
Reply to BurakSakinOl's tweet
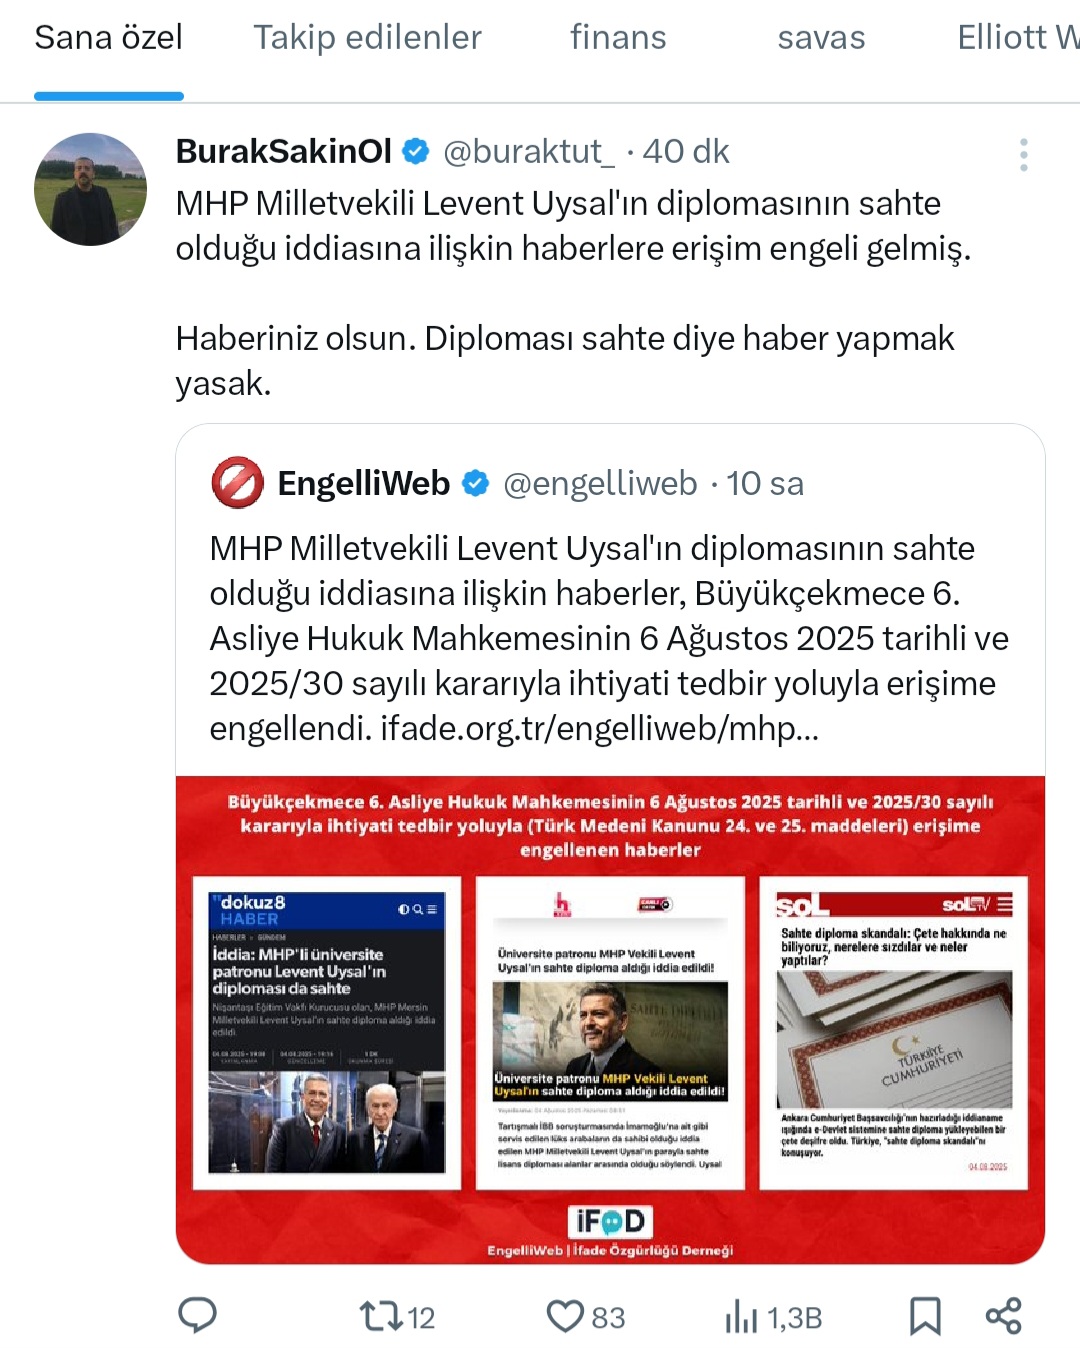197,1316
